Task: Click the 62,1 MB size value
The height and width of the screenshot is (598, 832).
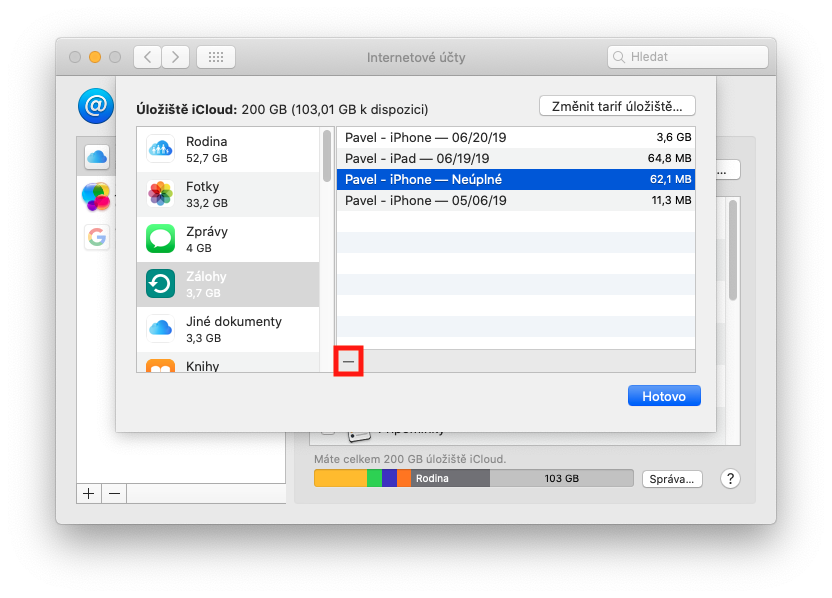Action: point(671,179)
